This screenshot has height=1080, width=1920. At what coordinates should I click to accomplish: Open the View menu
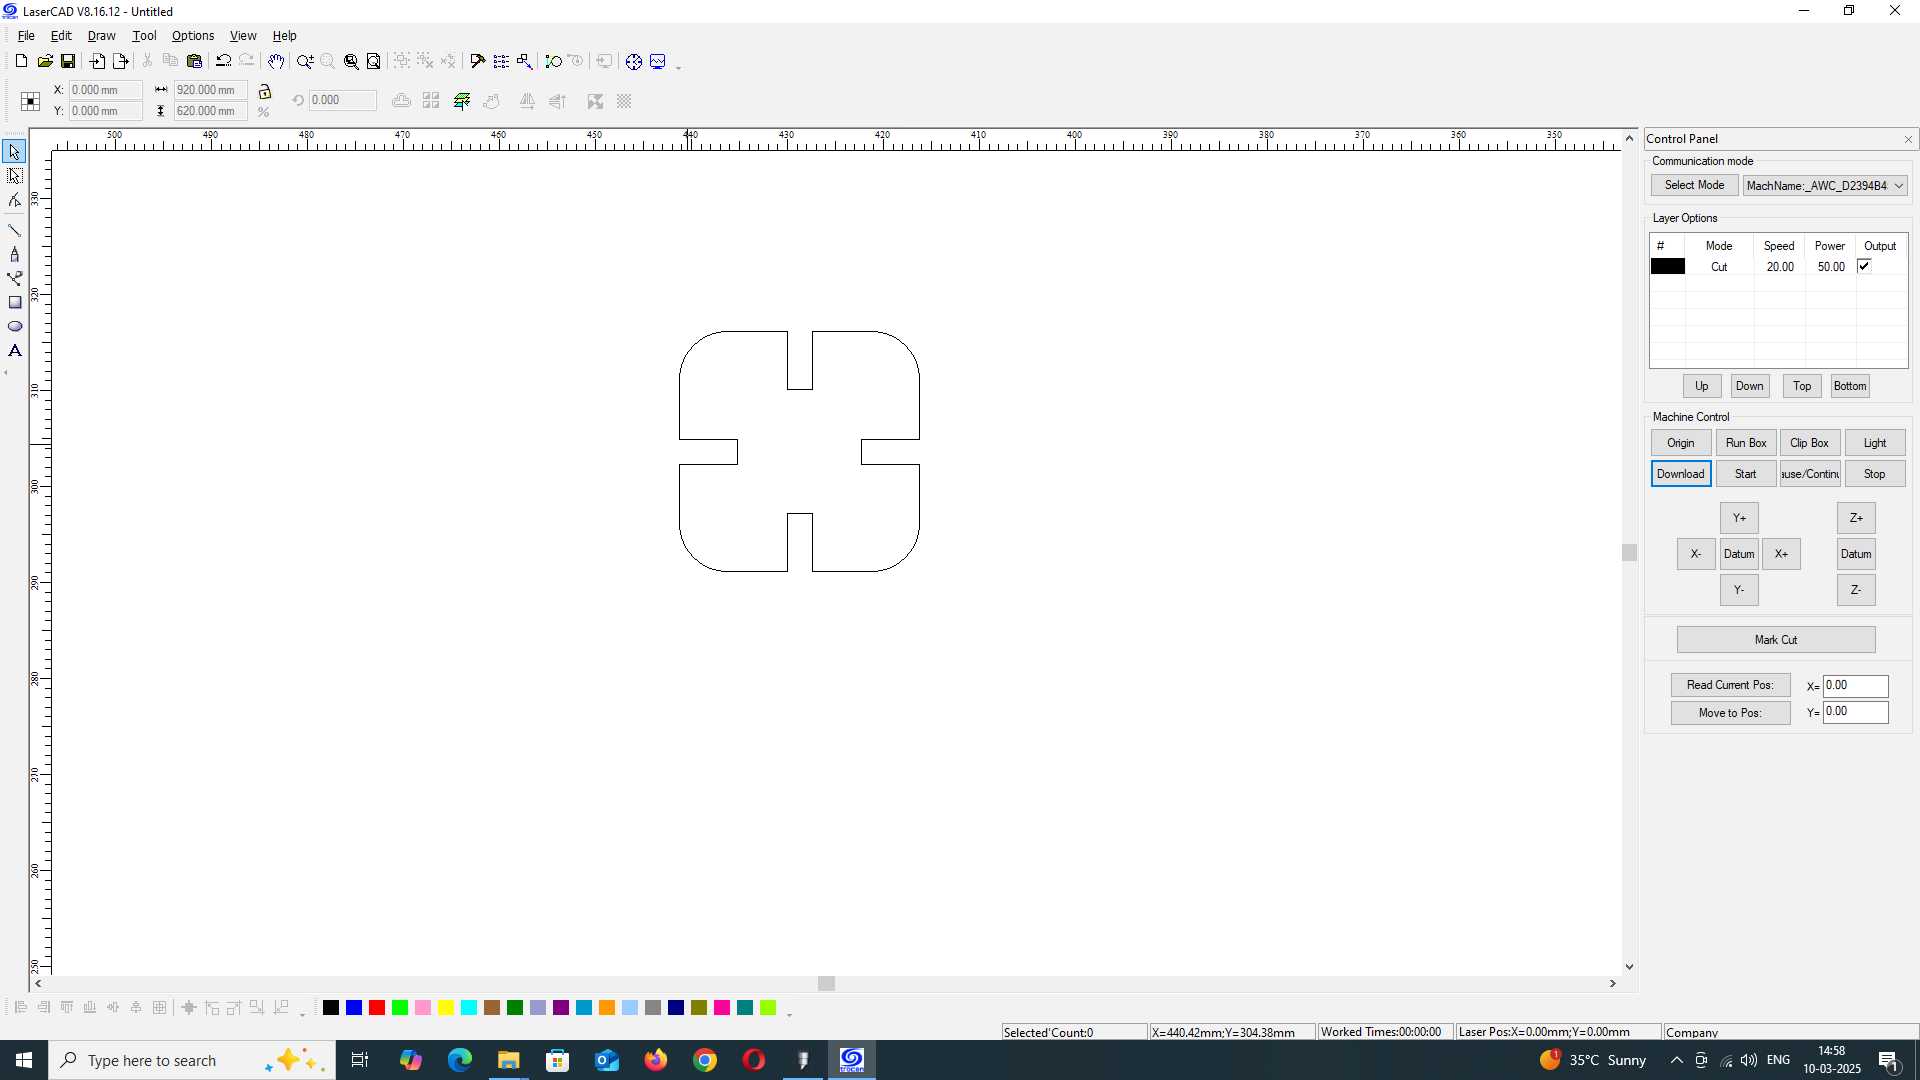[243, 35]
